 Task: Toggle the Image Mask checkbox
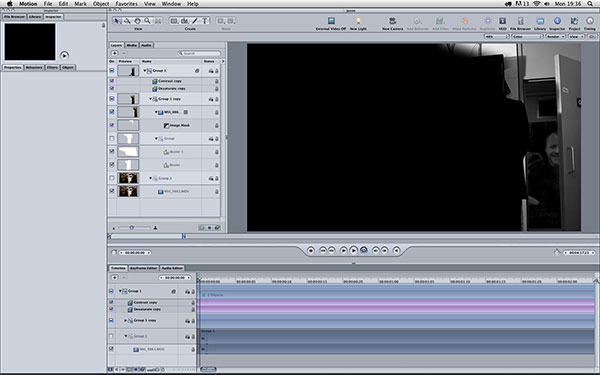[112, 125]
